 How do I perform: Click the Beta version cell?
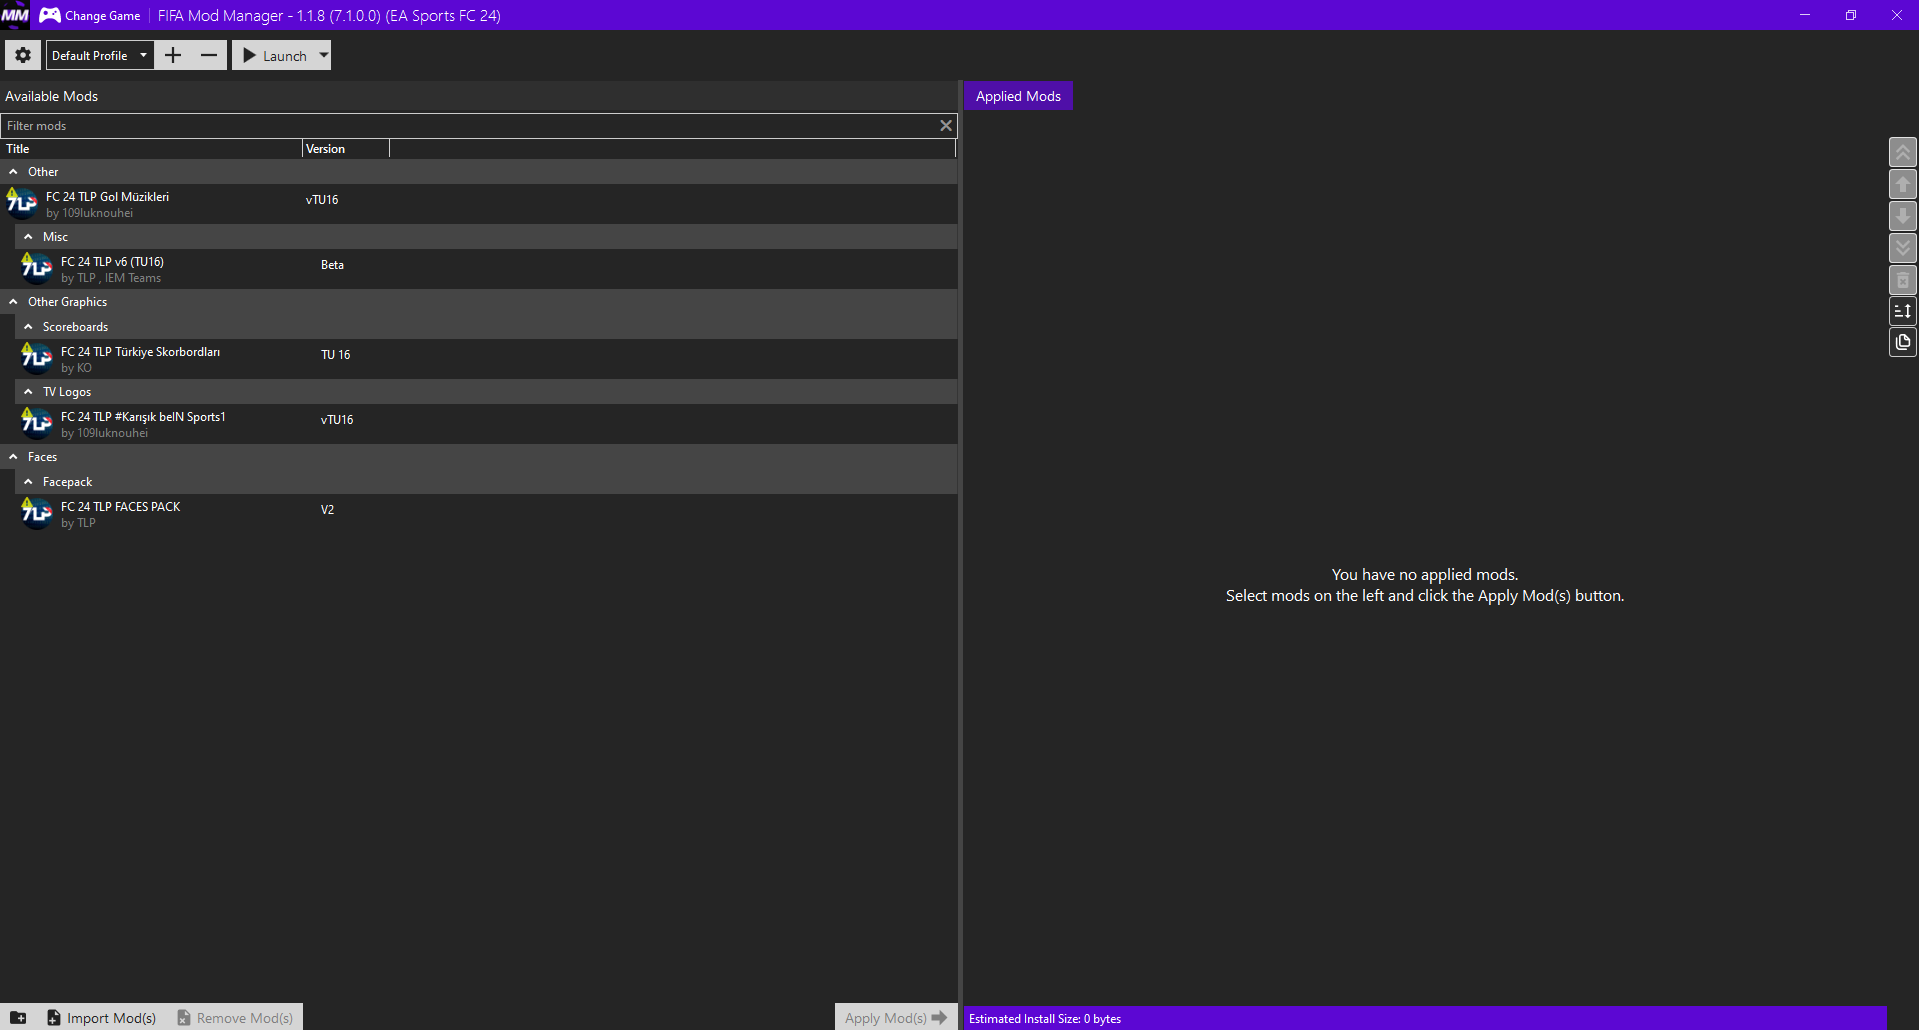click(x=332, y=265)
